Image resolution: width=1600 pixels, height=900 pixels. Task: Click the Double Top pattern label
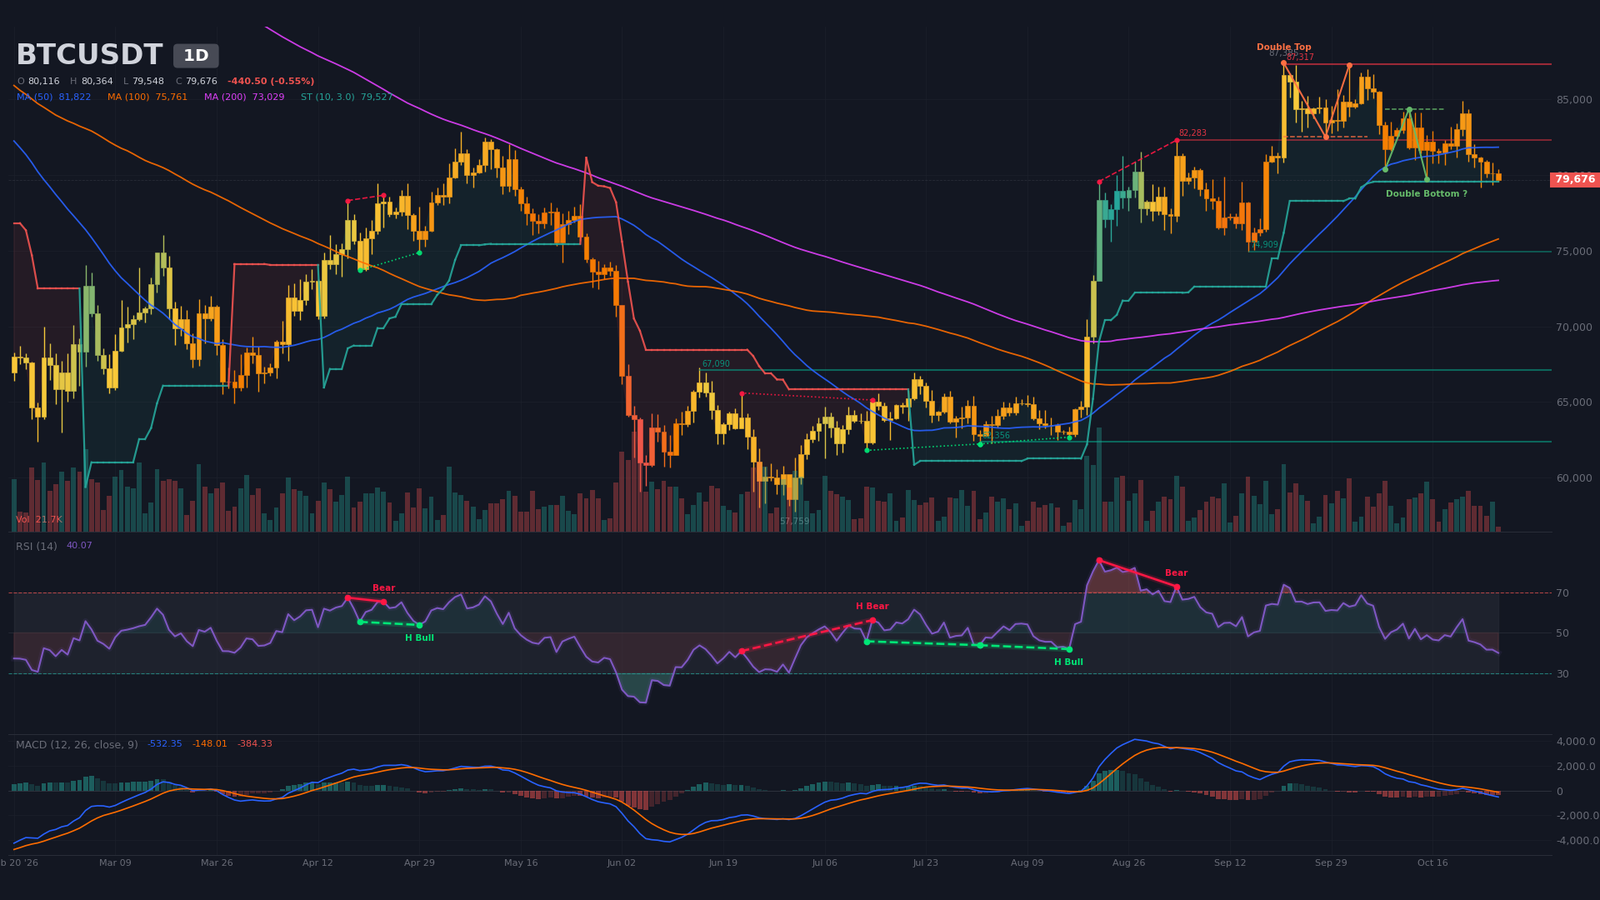1284,47
